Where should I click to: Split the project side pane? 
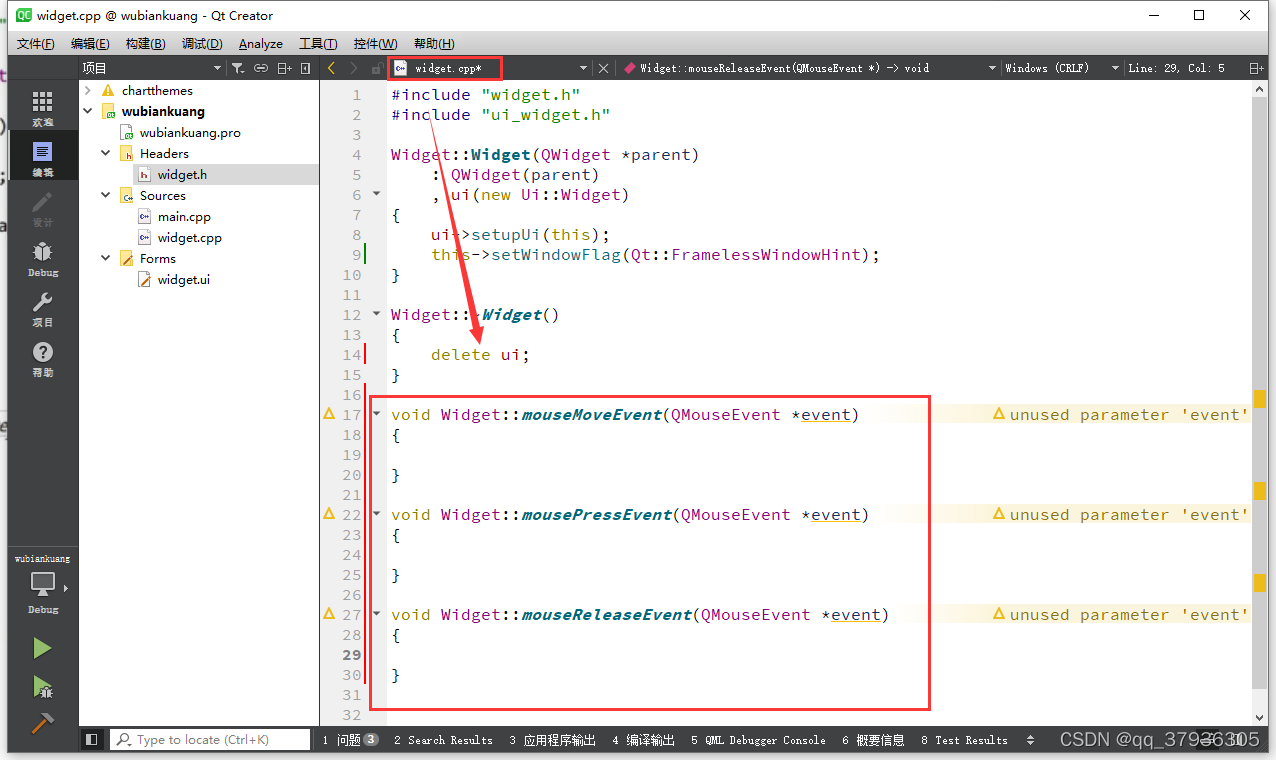(x=285, y=68)
